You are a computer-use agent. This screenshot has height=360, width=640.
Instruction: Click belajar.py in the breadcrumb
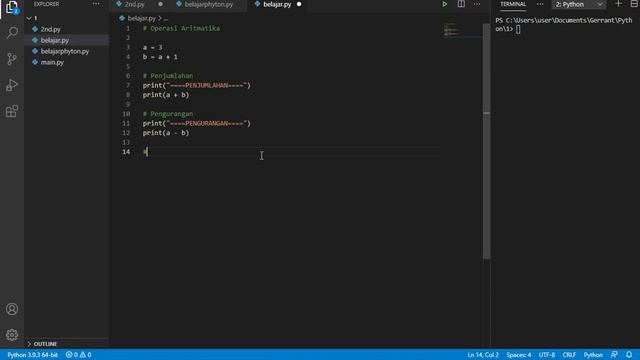coord(141,18)
